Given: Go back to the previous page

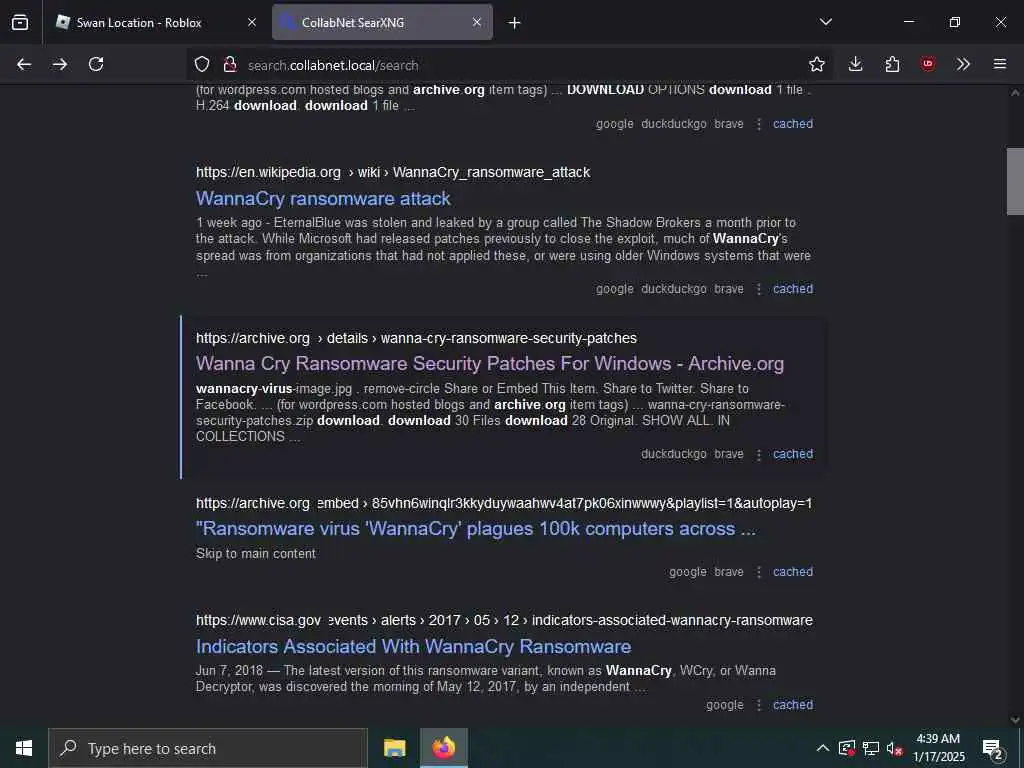Looking at the screenshot, I should click(x=24, y=64).
